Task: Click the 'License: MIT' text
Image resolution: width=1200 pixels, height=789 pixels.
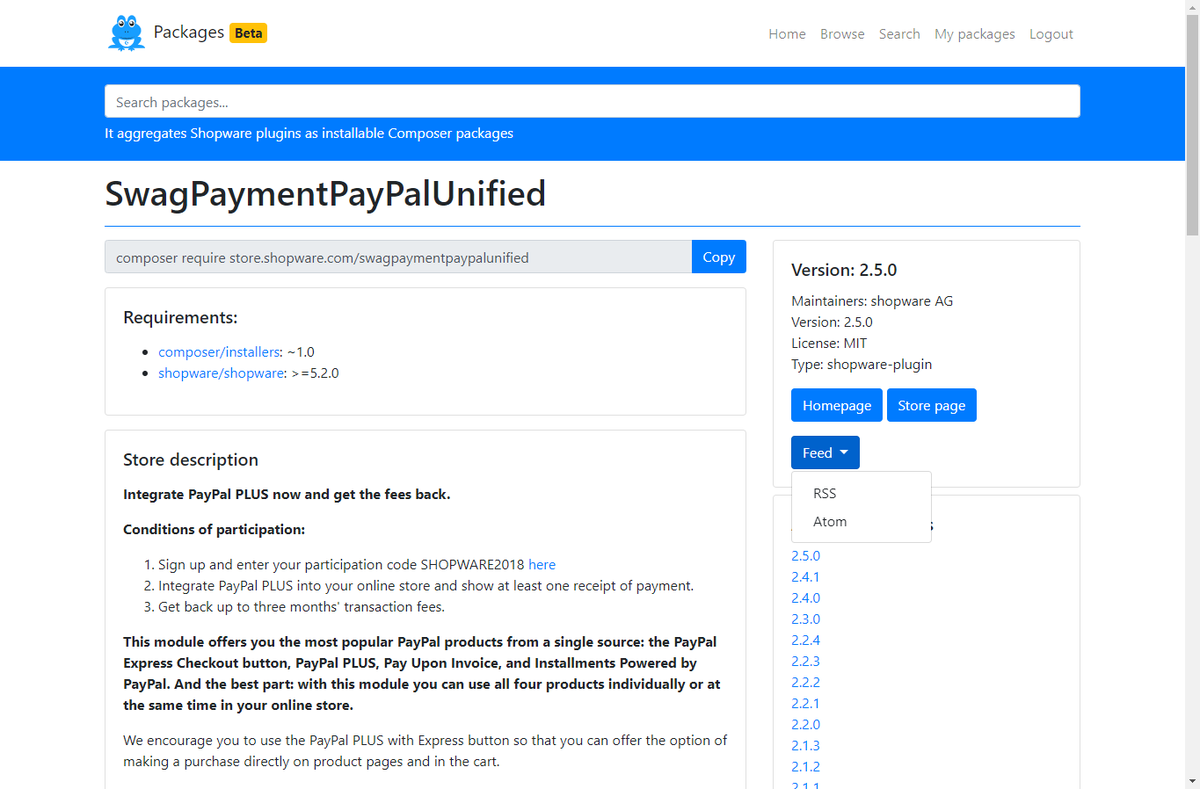Action: coord(829,343)
